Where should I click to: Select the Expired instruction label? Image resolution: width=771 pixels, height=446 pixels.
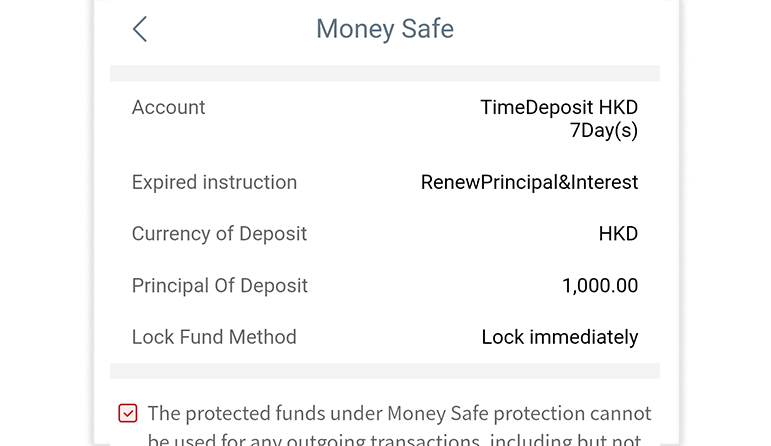tap(214, 182)
